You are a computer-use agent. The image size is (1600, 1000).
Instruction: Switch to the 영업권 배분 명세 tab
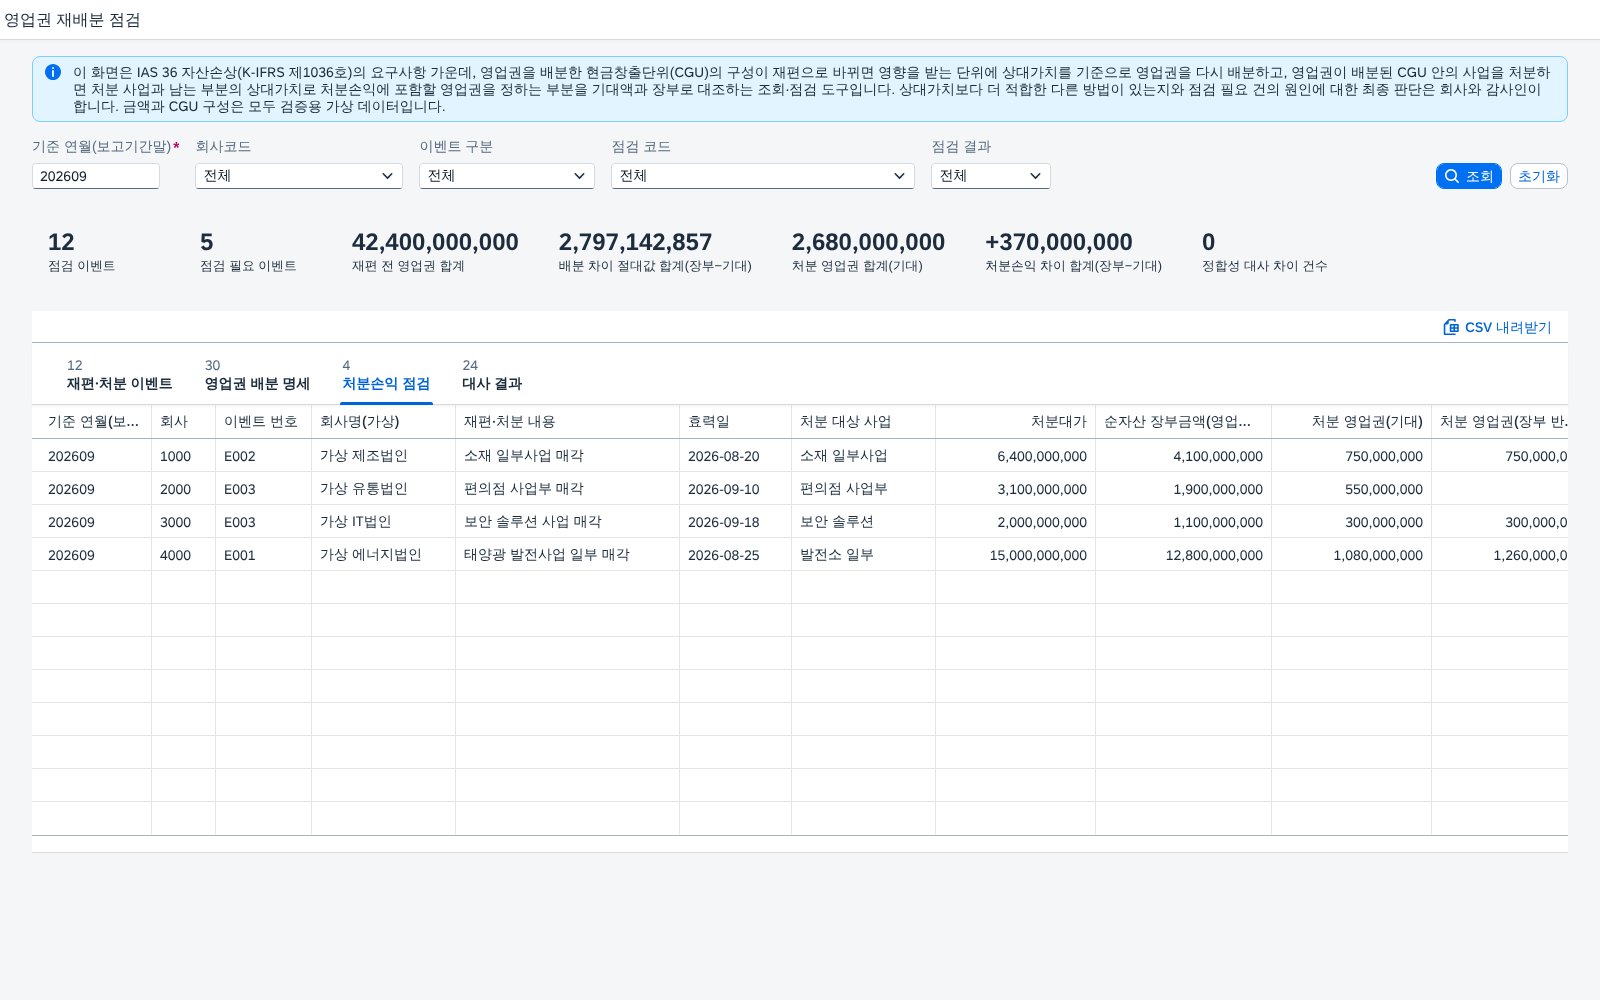pos(257,375)
